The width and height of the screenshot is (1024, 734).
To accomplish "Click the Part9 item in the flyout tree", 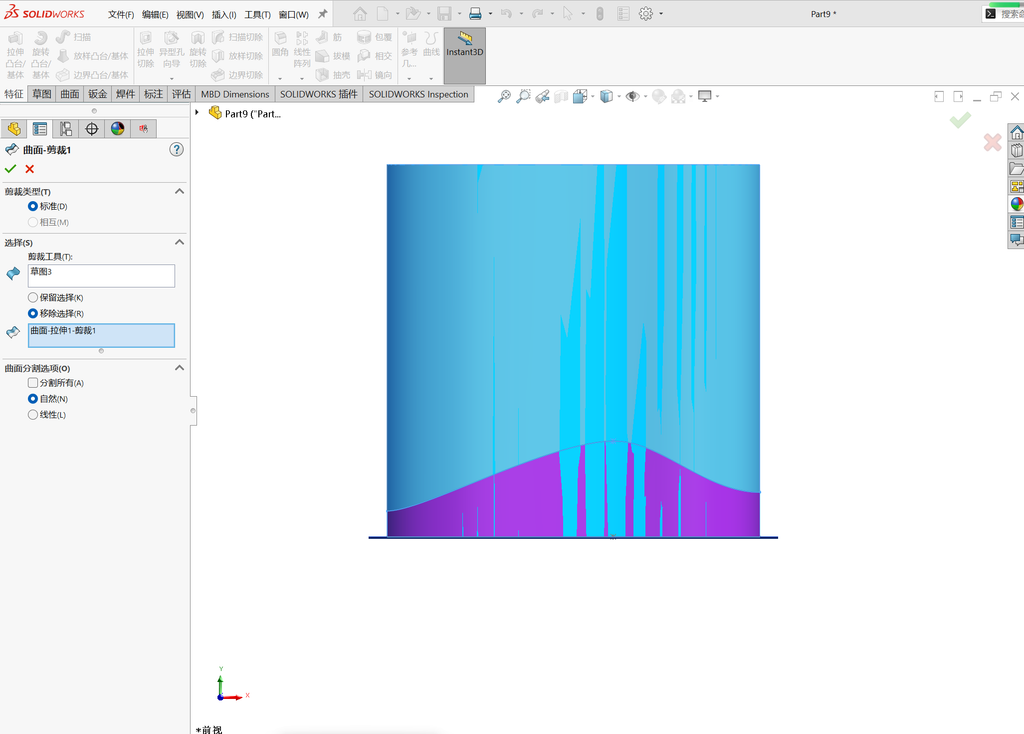I will pos(246,114).
